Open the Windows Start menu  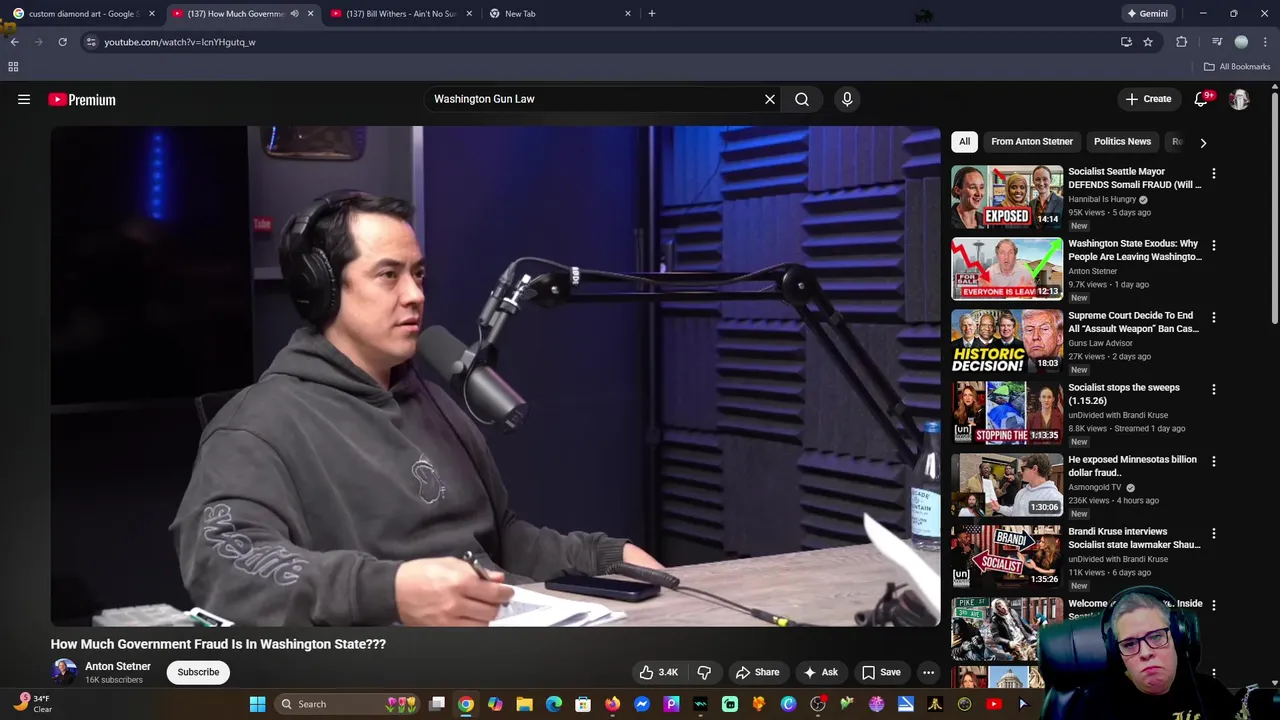[257, 704]
